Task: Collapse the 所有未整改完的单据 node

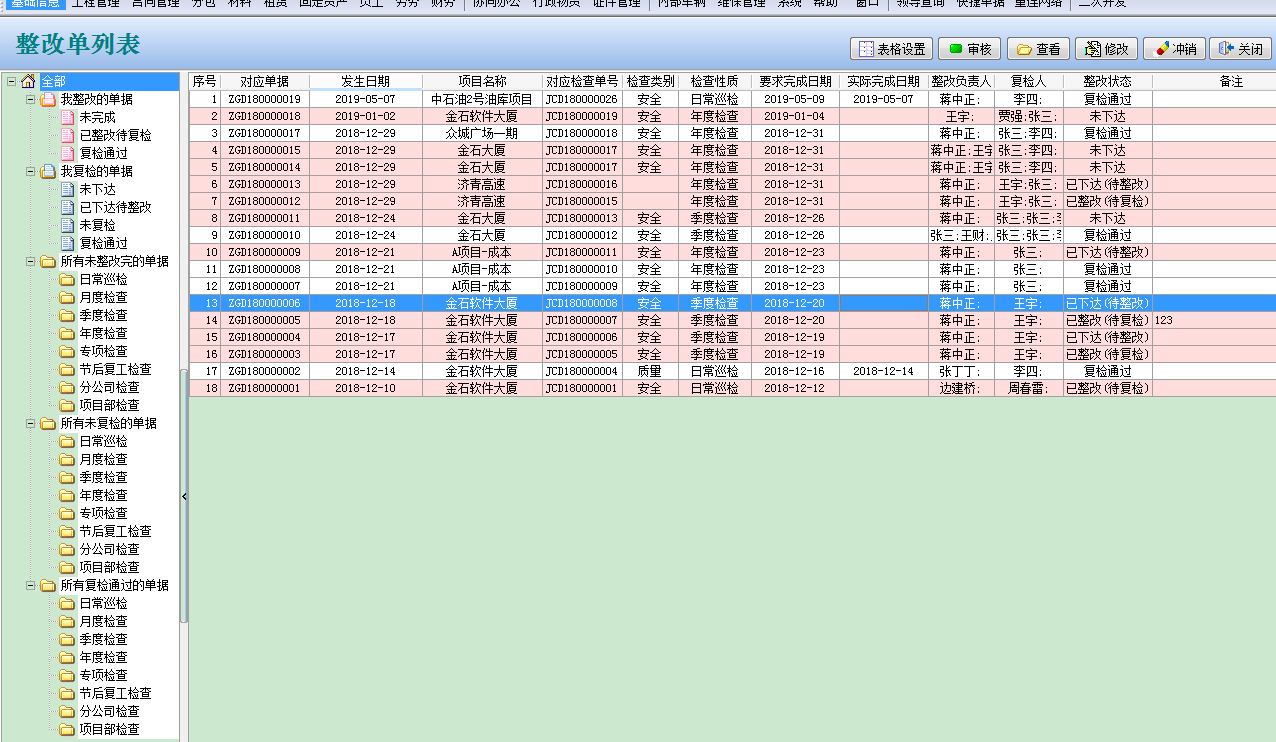Action: (30, 262)
